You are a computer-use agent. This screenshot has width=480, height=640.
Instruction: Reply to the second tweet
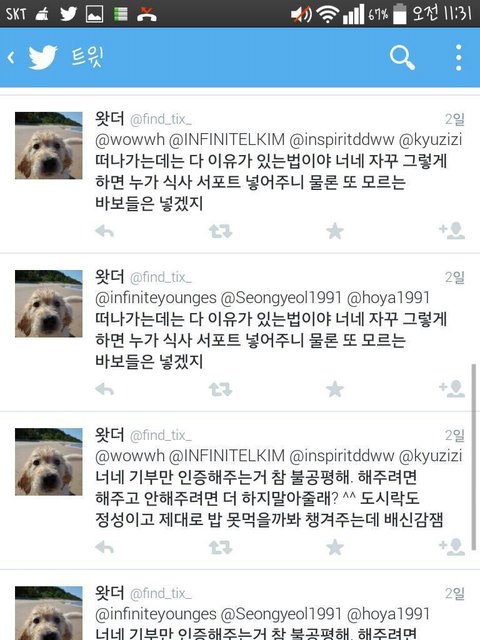pyautogui.click(x=104, y=389)
